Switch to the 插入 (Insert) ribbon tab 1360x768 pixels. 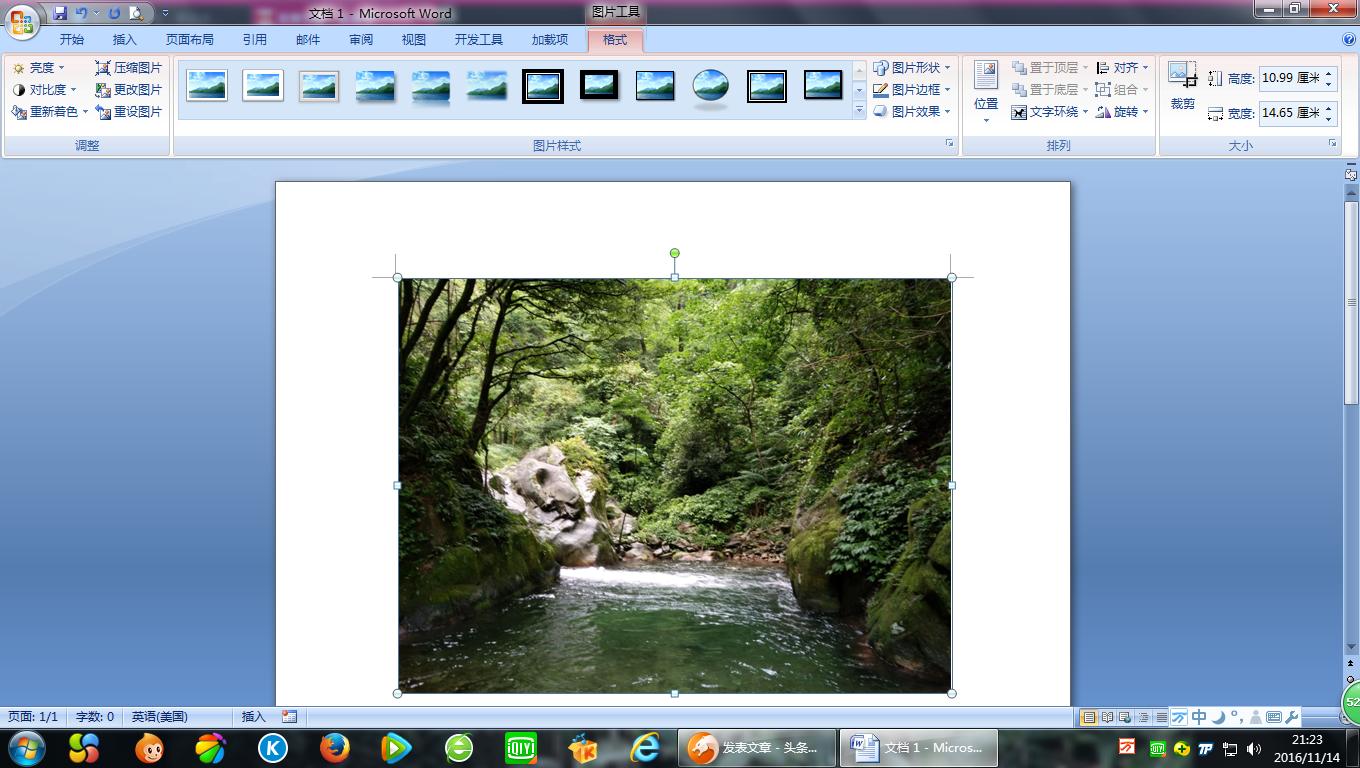click(125, 40)
